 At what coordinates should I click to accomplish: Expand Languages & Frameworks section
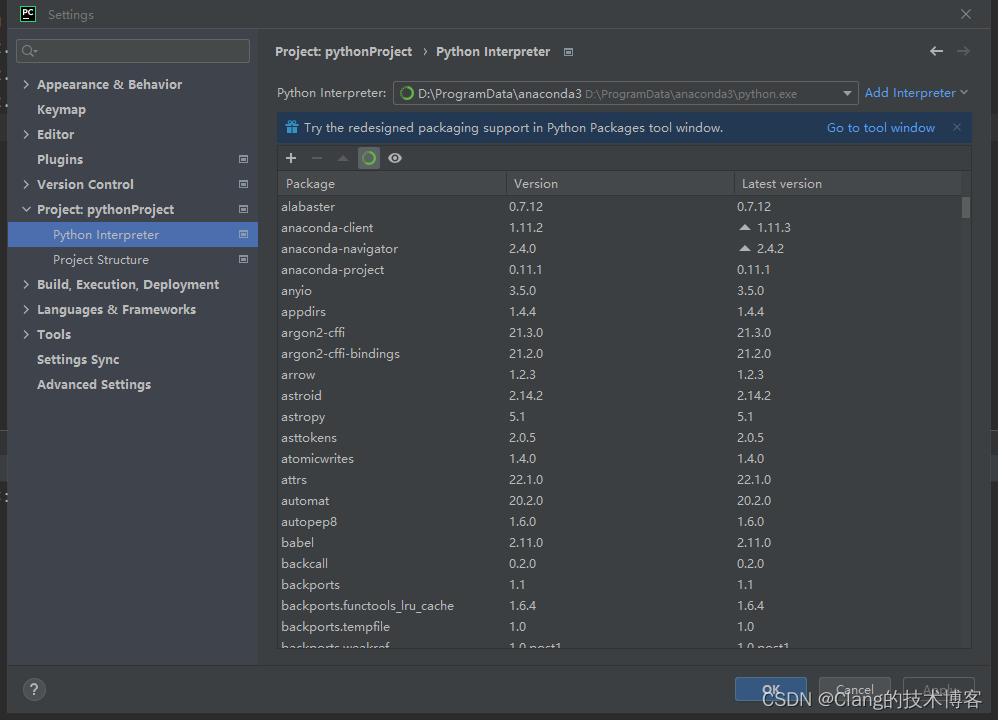26,309
